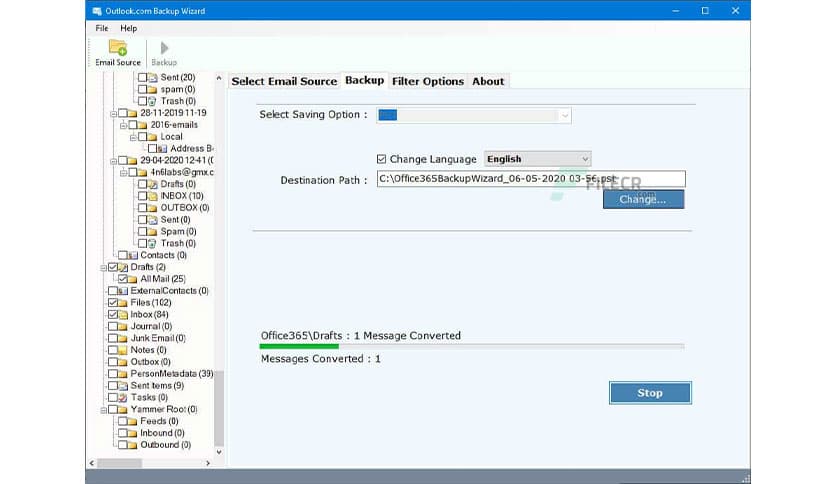
Task: Click the Address B- contact card icon
Action: click(162, 149)
